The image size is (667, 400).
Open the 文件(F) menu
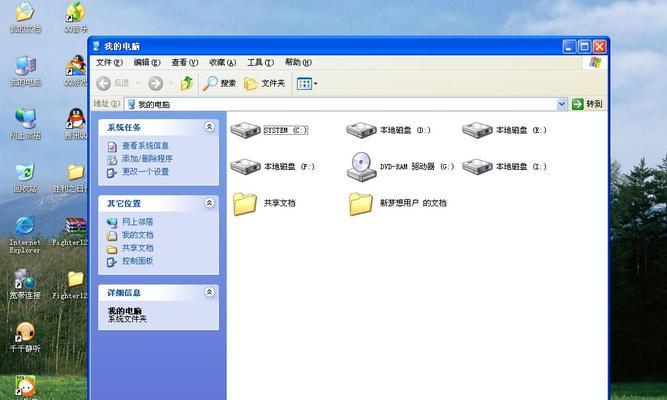109,63
